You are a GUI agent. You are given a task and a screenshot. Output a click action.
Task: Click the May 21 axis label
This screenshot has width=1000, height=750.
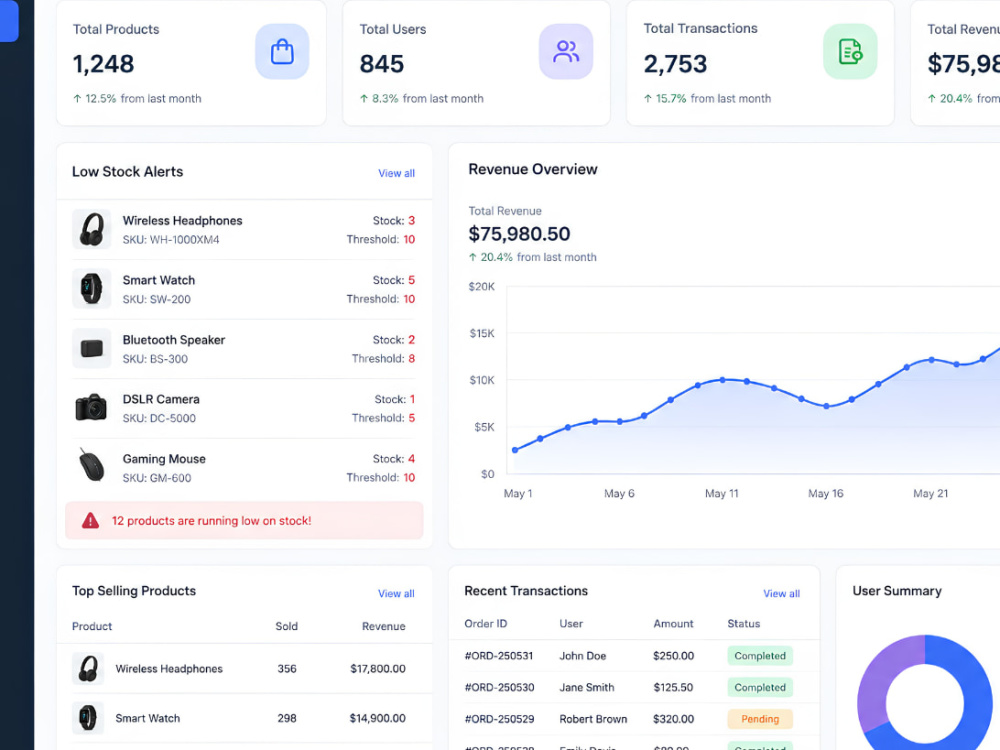(930, 494)
